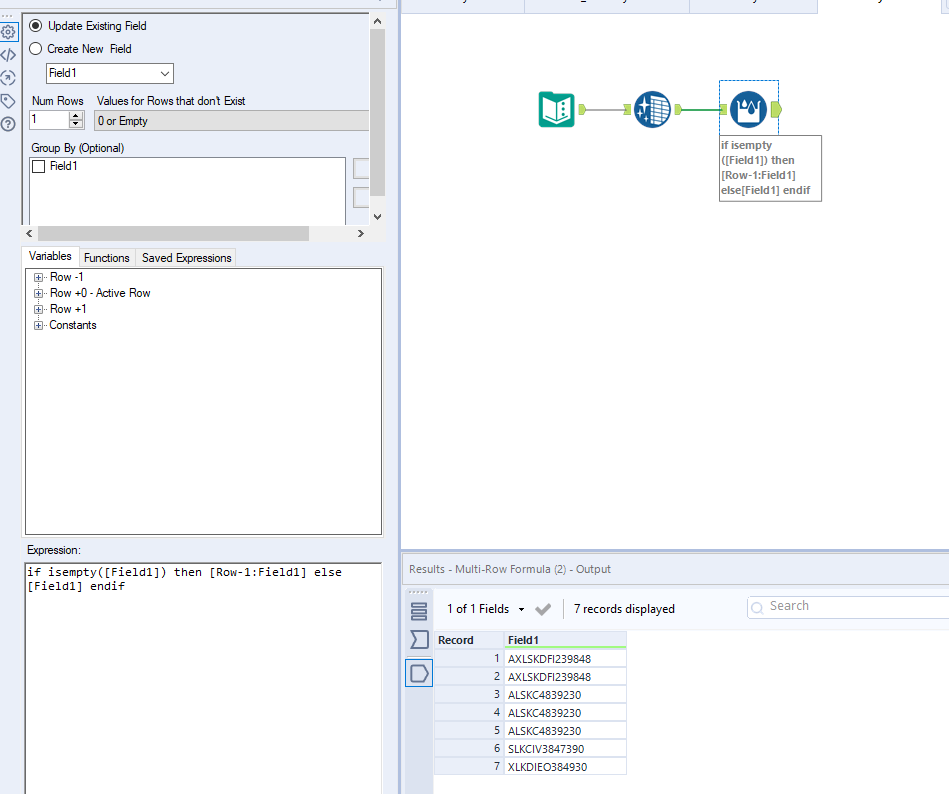Select the output anchor icon in Results pane

click(x=418, y=673)
